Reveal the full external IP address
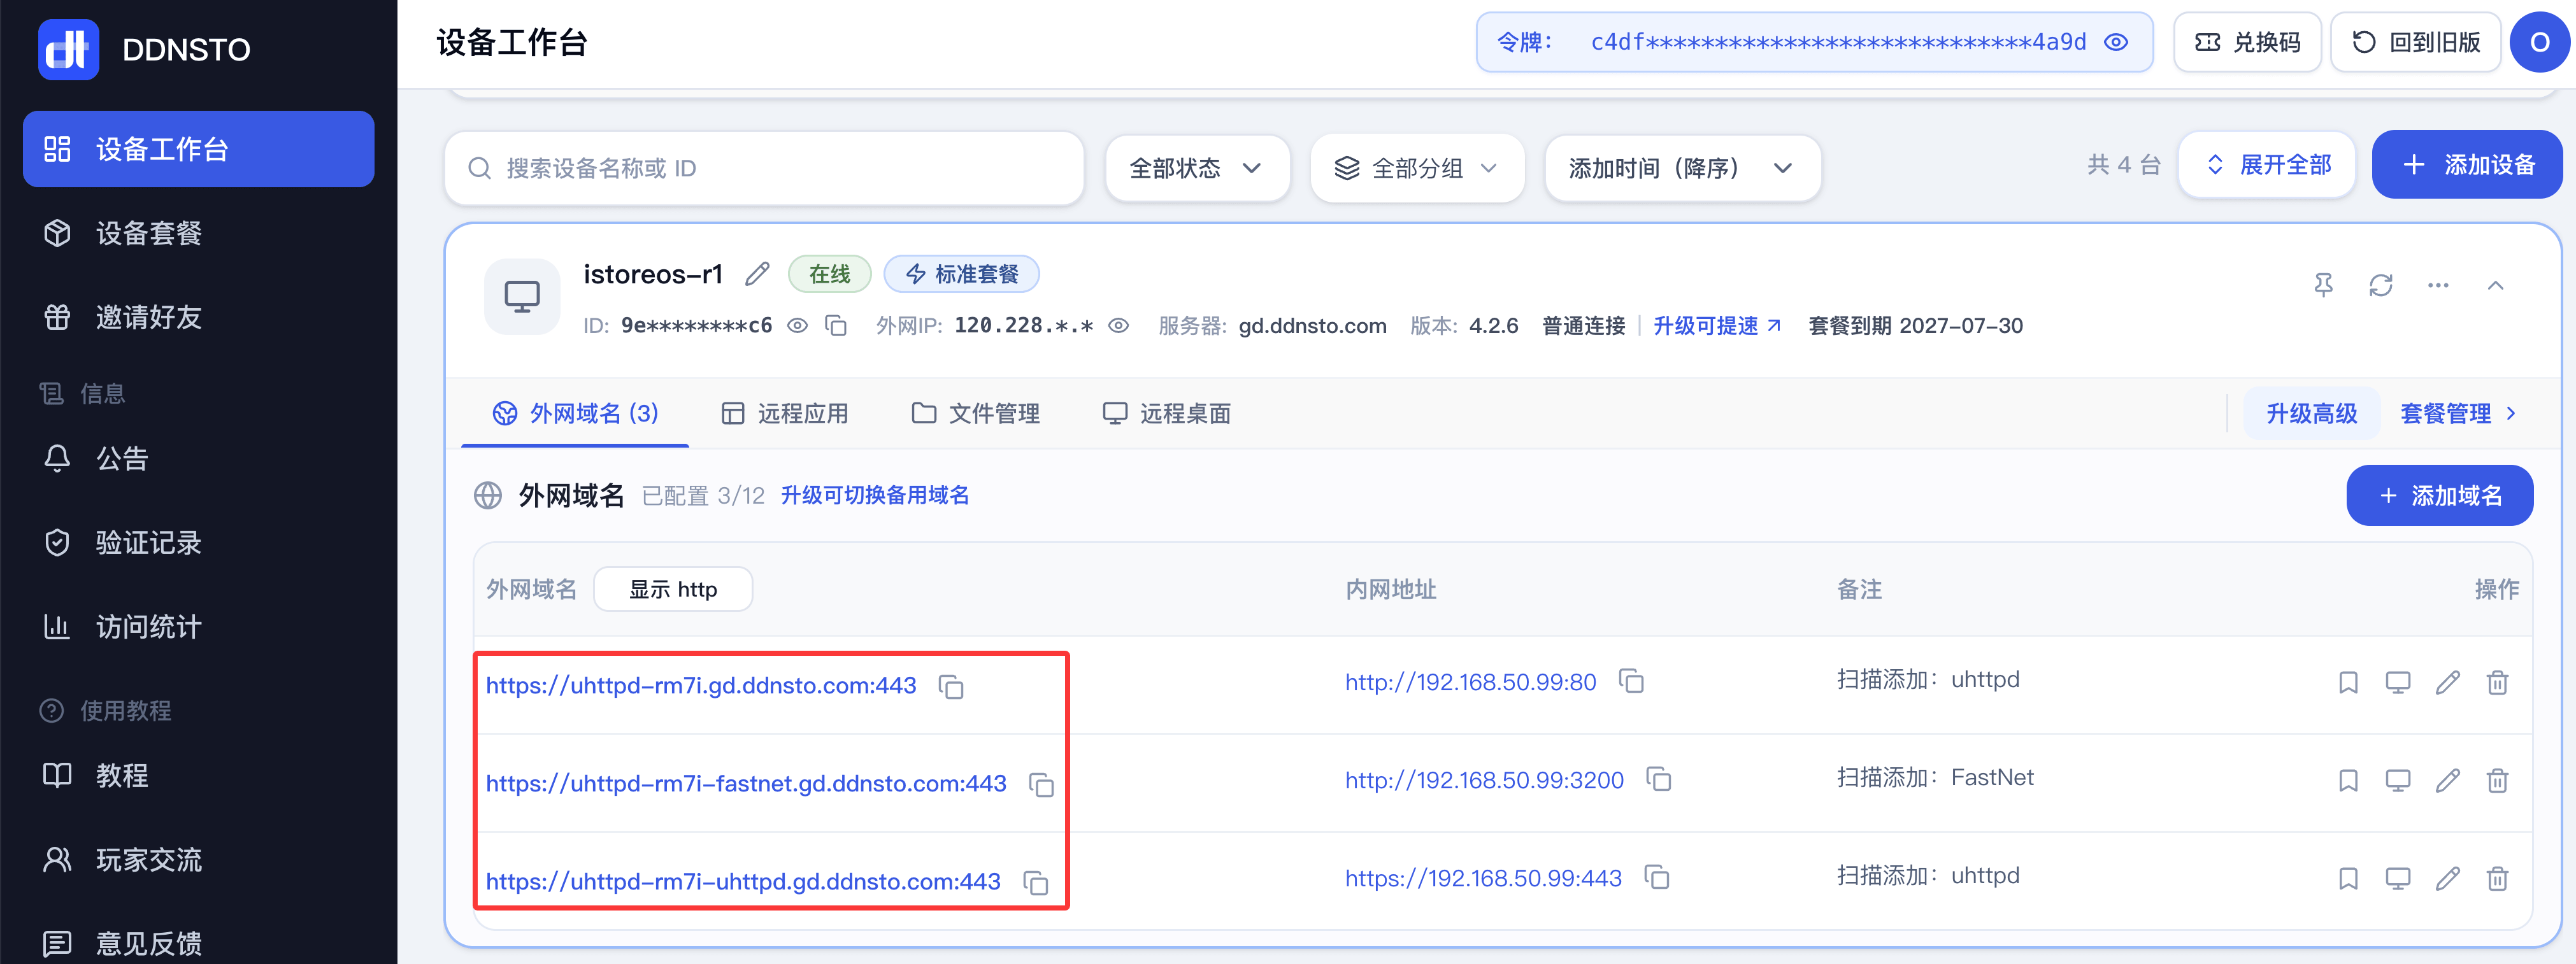The width and height of the screenshot is (2576, 964). click(x=1118, y=326)
